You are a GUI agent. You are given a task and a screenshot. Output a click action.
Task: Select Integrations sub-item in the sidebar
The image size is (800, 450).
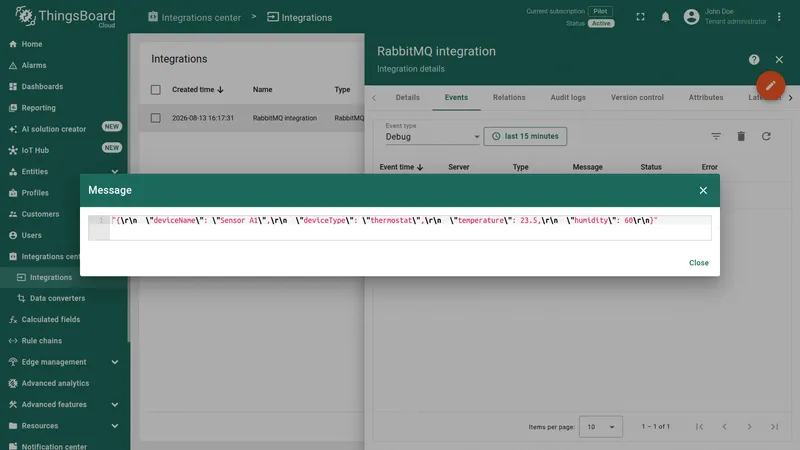[x=51, y=278]
